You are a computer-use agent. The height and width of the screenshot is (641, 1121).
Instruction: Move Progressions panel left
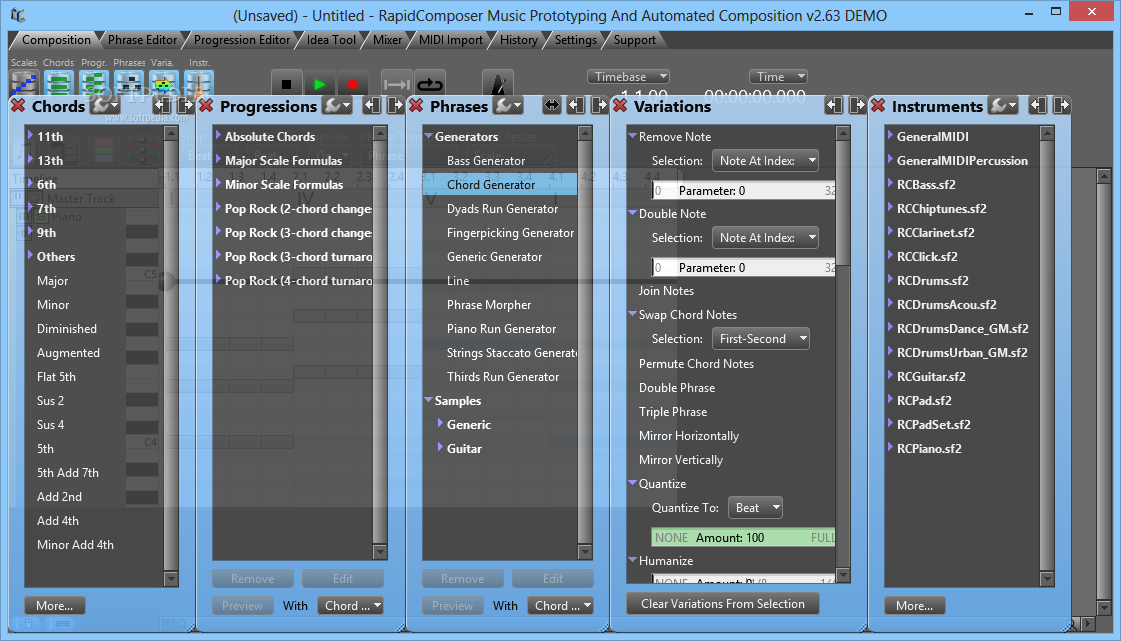pos(372,106)
